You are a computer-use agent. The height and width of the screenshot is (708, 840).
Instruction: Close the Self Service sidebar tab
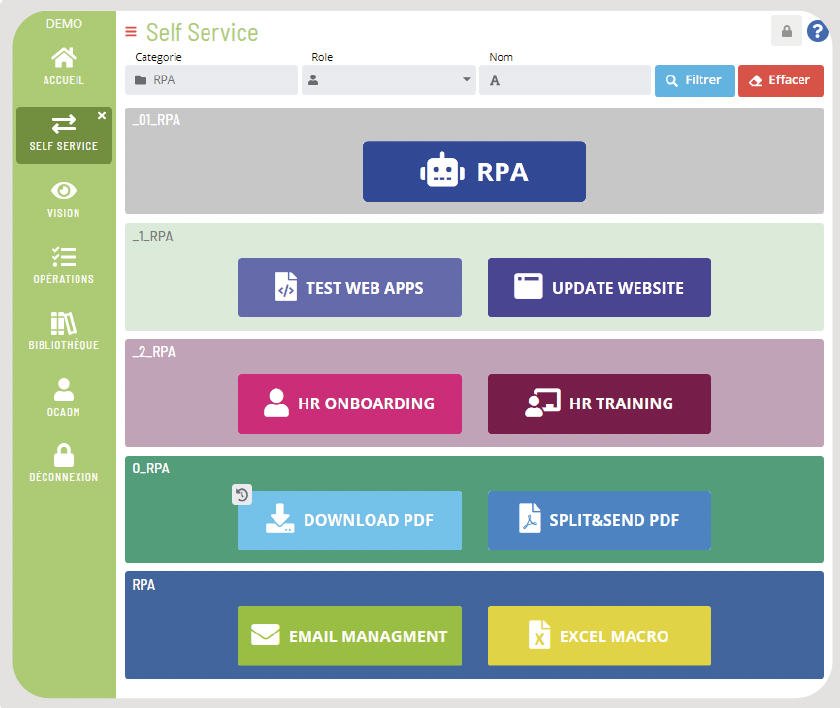102,115
